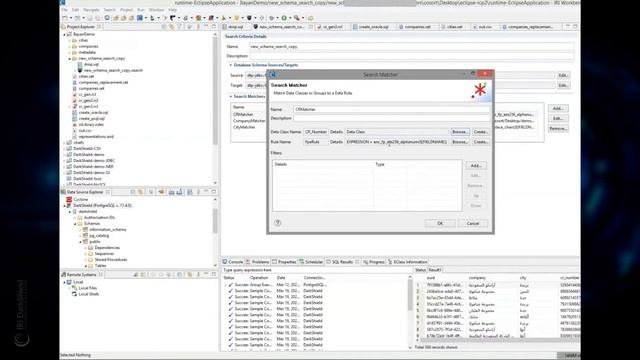Click the Data Source Explorer view icon
The image size is (640, 360).
pos(63,192)
